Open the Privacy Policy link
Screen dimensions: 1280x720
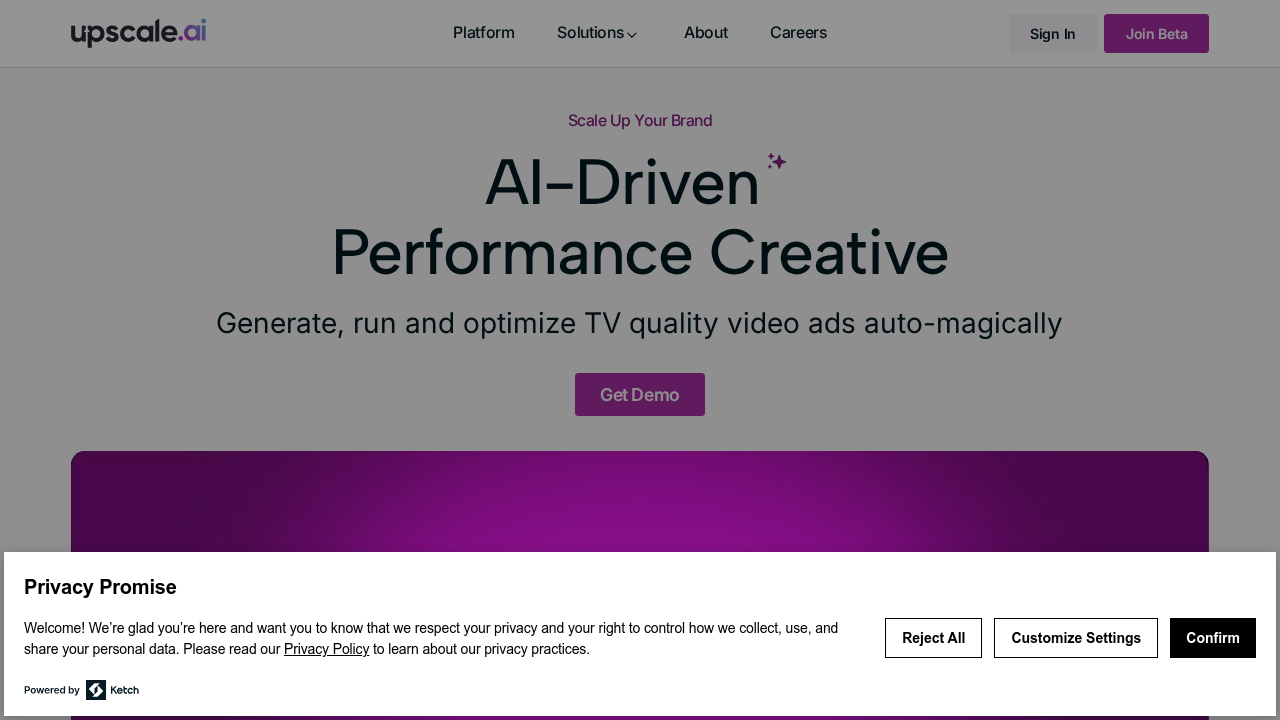(326, 649)
